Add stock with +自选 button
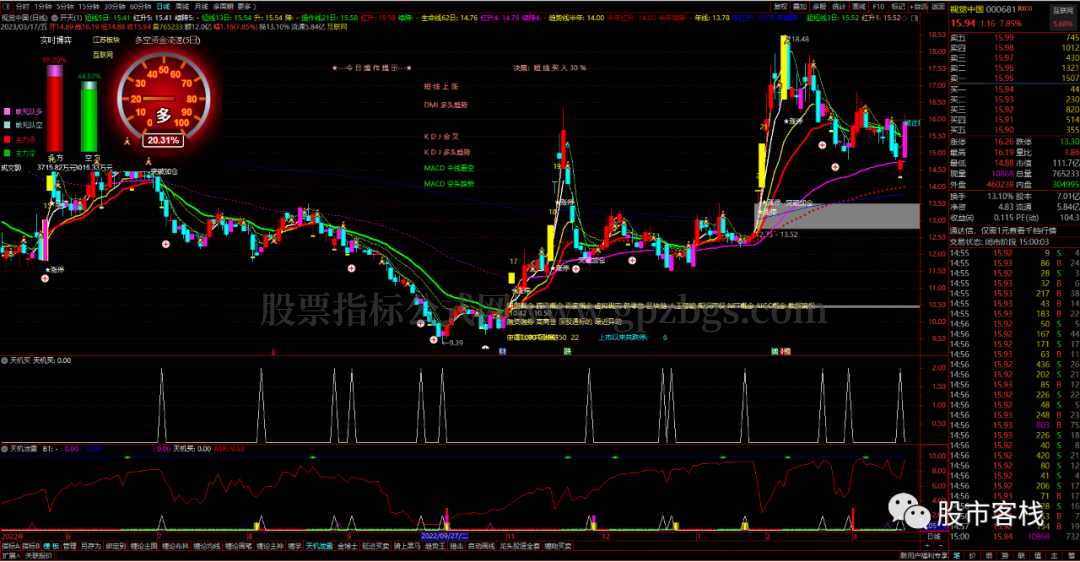This screenshot has height=562, width=1080. [x=918, y=7]
